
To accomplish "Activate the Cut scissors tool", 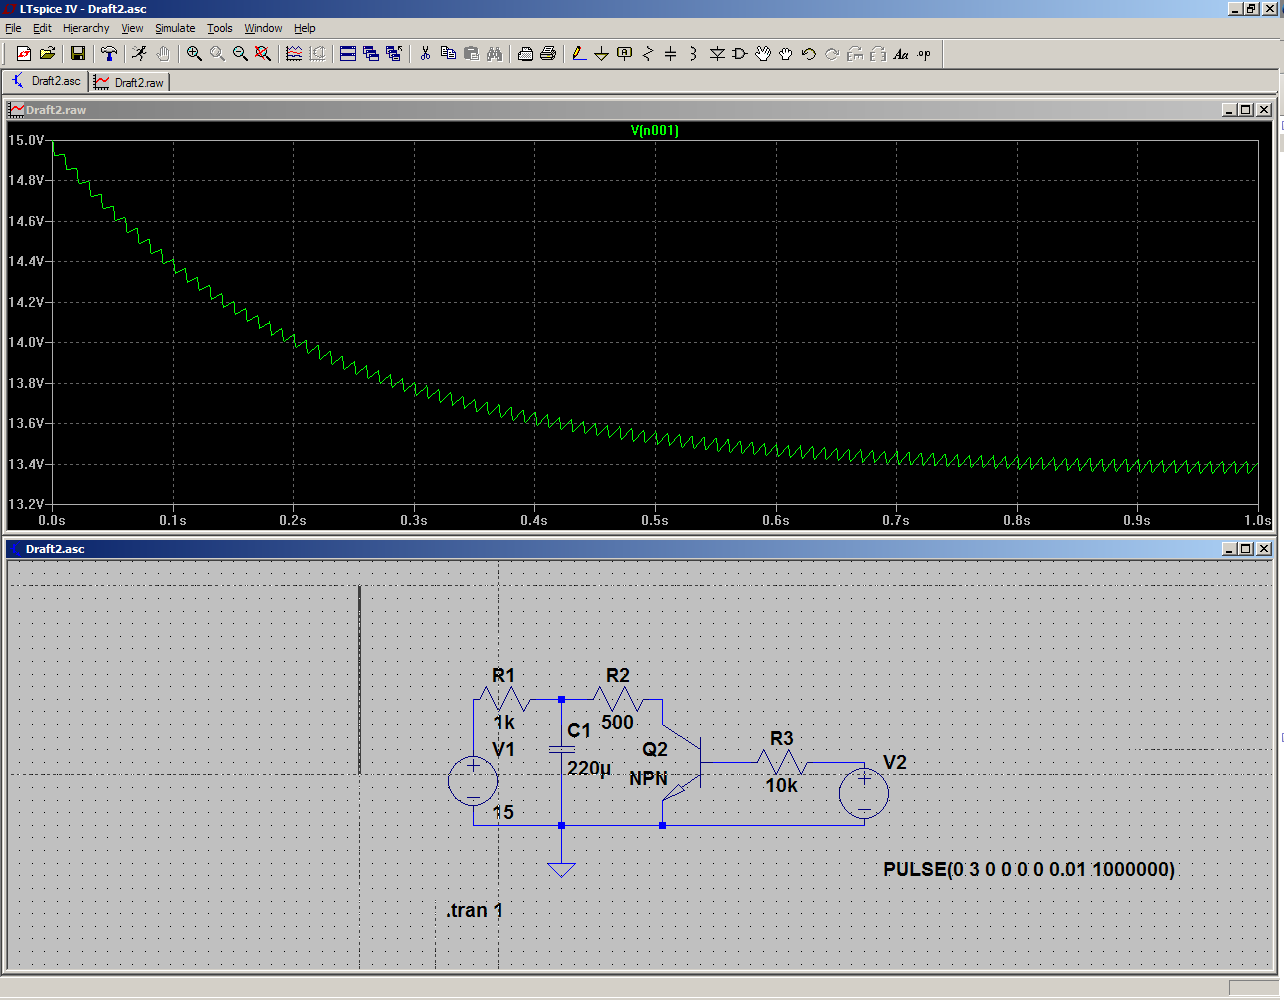I will point(425,54).
